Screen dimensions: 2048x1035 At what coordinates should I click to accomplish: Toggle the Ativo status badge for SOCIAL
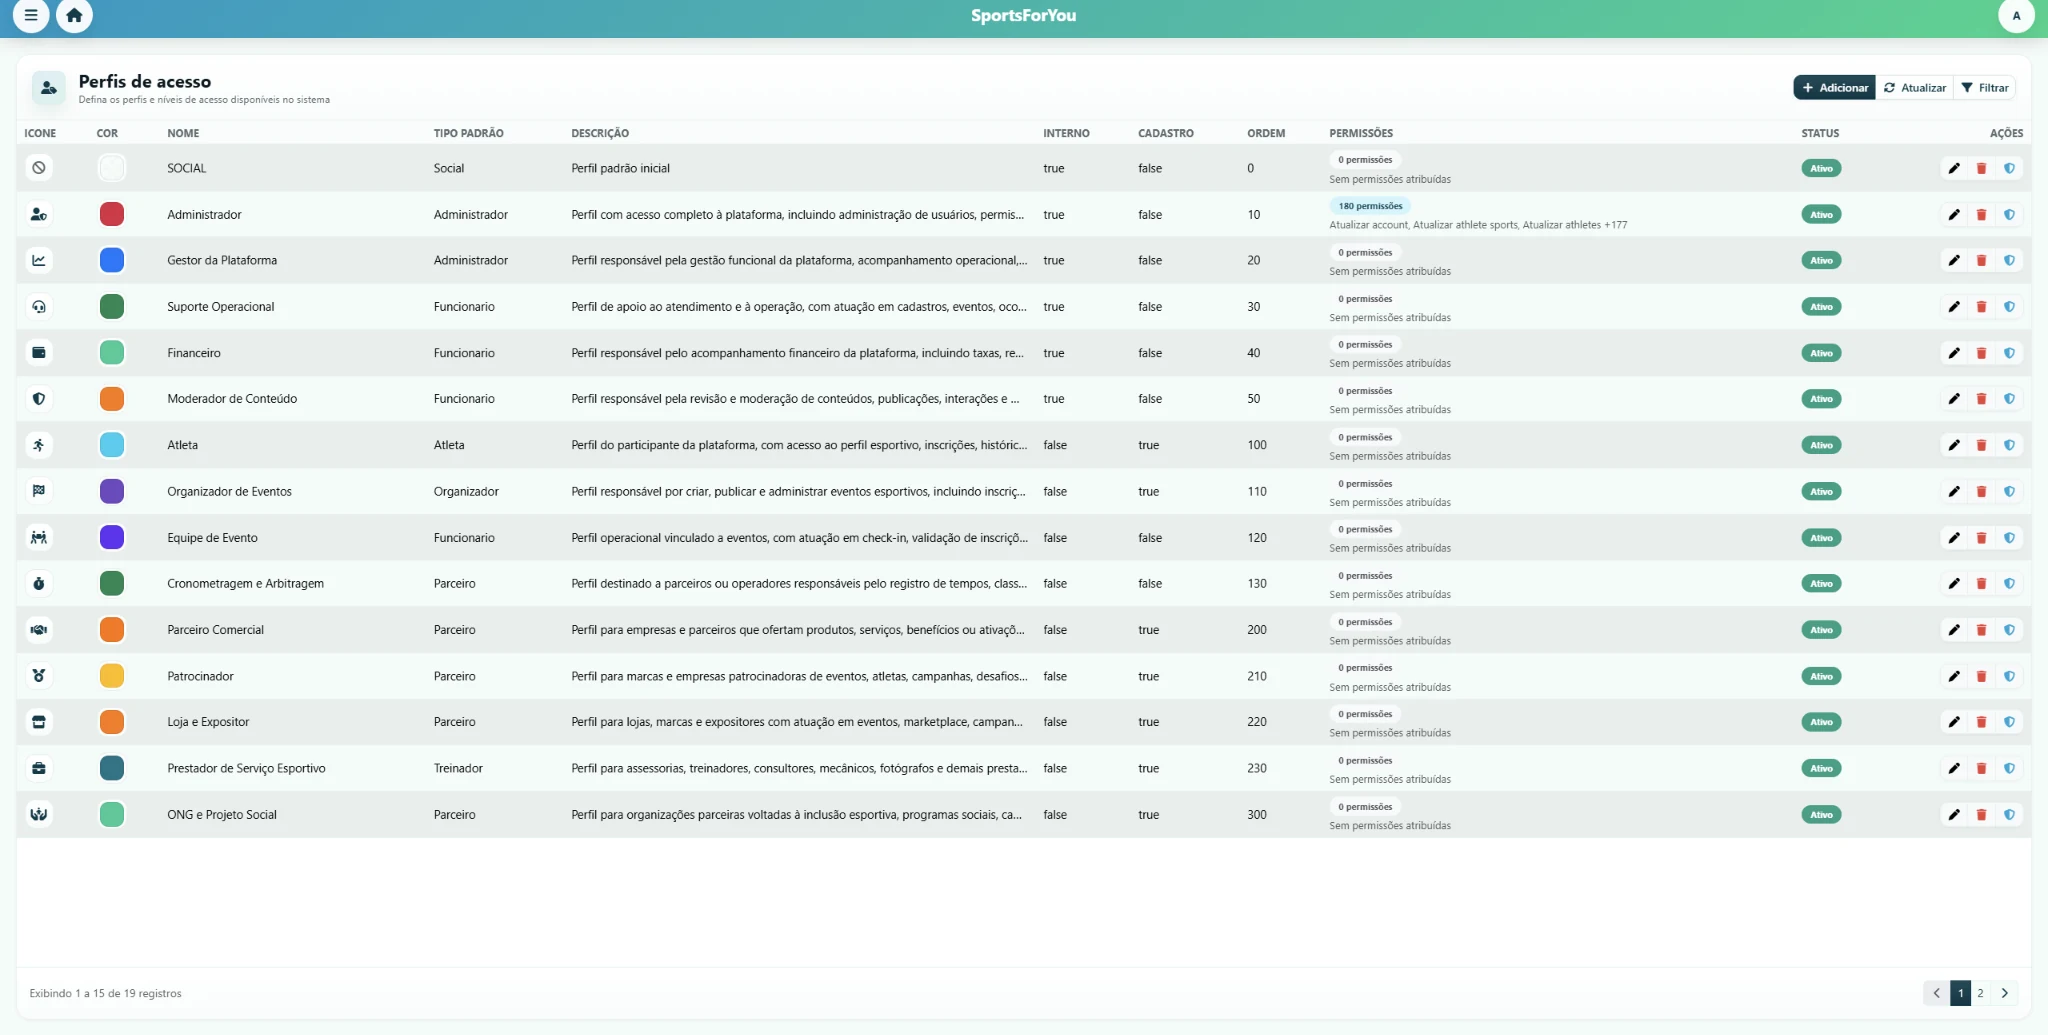pos(1821,169)
